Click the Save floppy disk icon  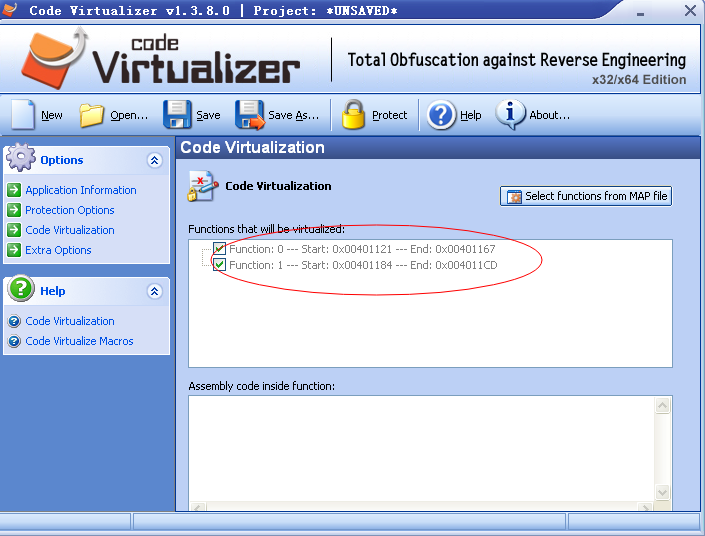(177, 115)
